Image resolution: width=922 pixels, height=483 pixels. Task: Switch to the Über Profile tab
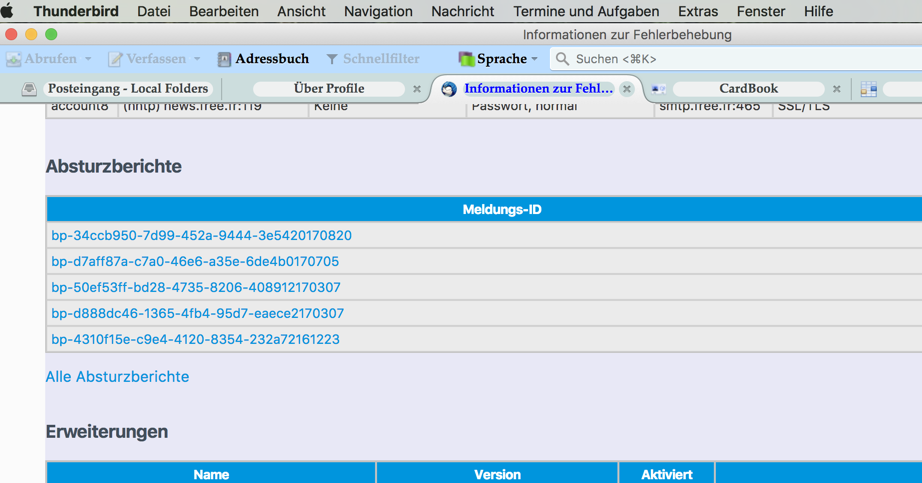(x=329, y=89)
